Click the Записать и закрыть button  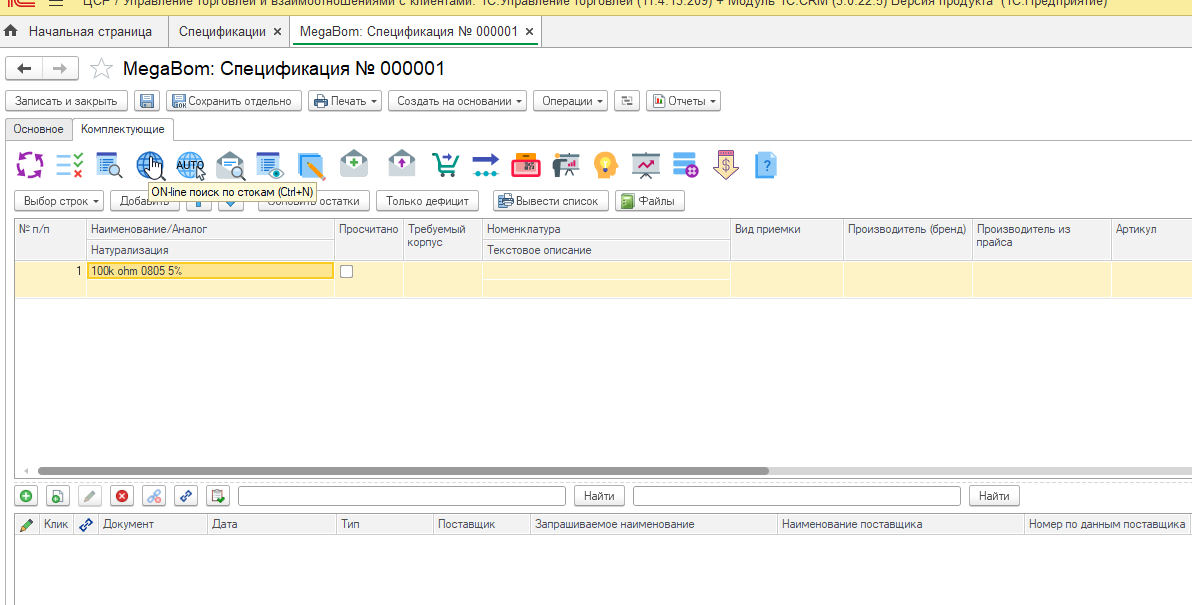click(x=66, y=101)
